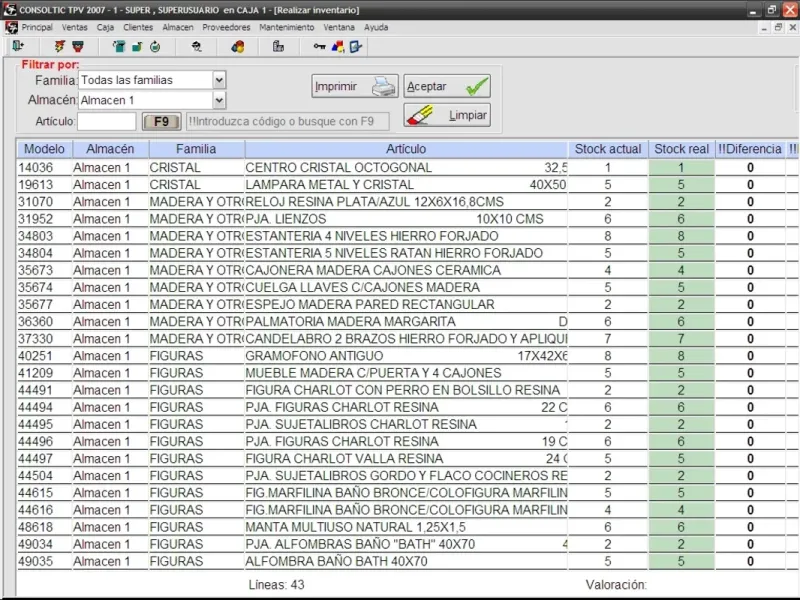Click the blue note with pencil icon
Image resolution: width=800 pixels, height=600 pixels.
tap(356, 47)
